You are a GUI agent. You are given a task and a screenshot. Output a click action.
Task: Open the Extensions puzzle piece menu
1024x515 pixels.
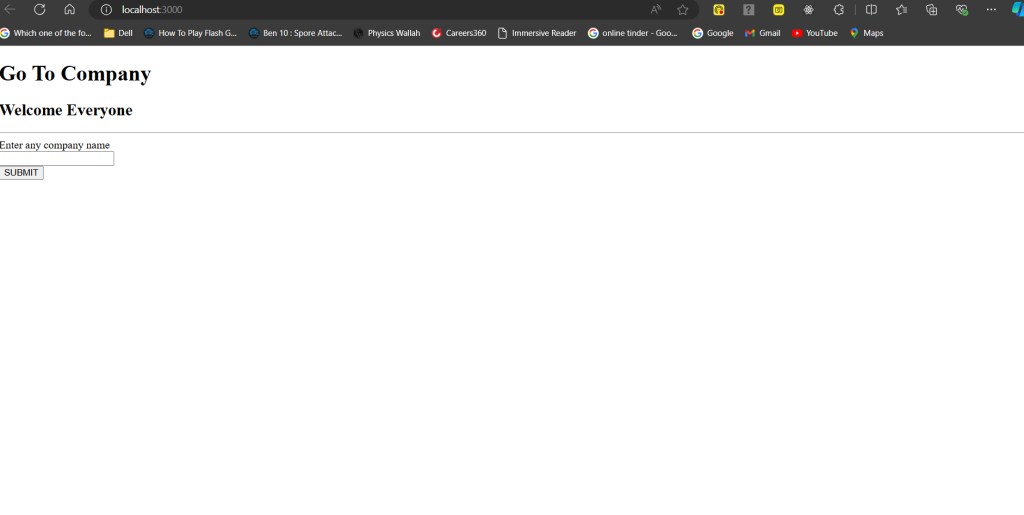click(x=839, y=9)
